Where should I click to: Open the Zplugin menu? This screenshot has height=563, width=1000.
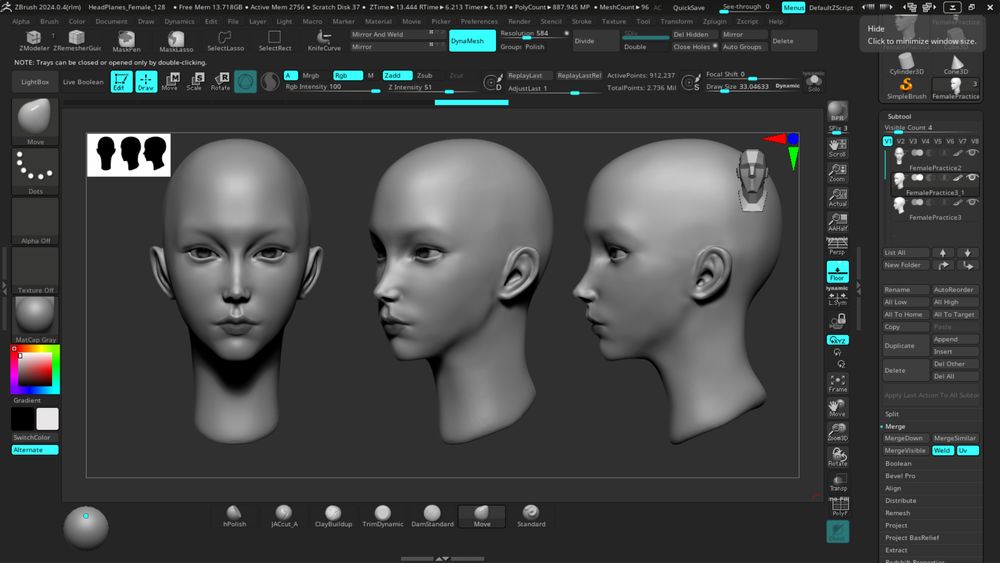coord(714,21)
